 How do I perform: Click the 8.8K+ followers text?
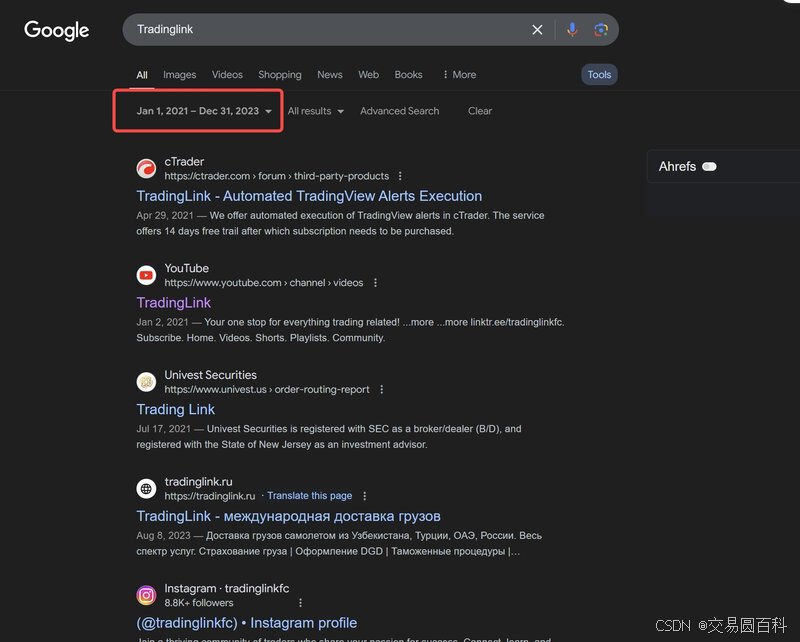pyautogui.click(x=198, y=603)
